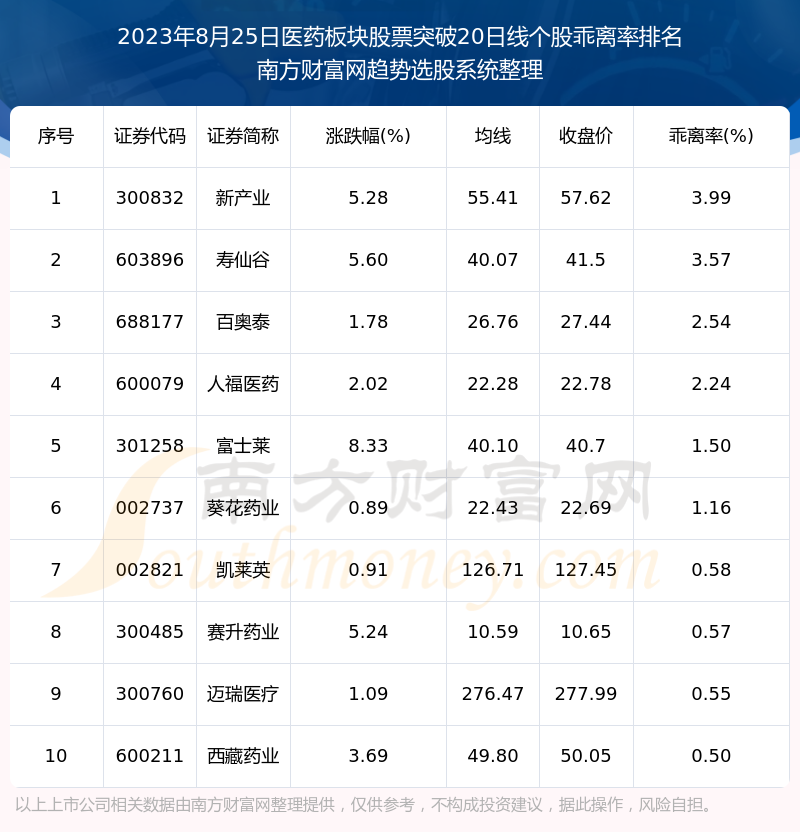Select stock code 002821
The width and height of the screenshot is (800, 832).
tap(150, 570)
